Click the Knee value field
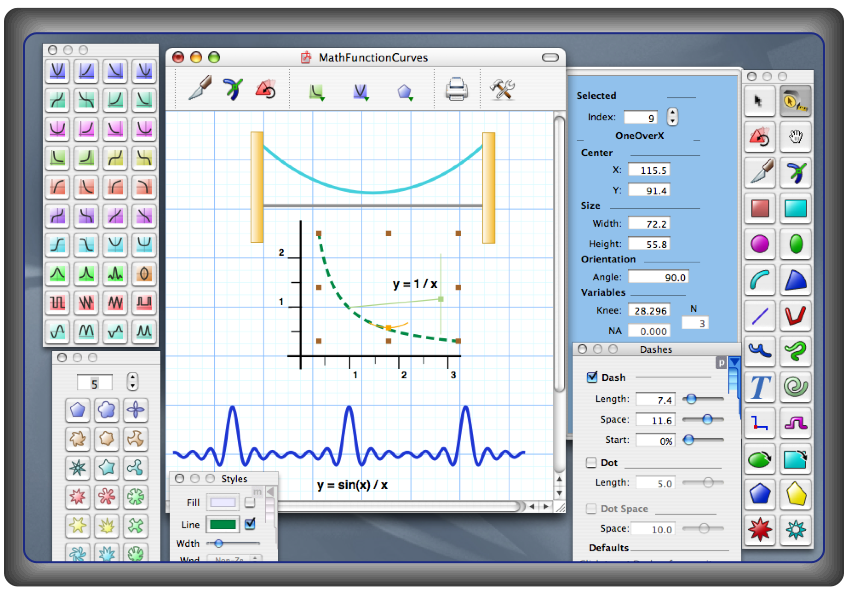 [x=649, y=311]
